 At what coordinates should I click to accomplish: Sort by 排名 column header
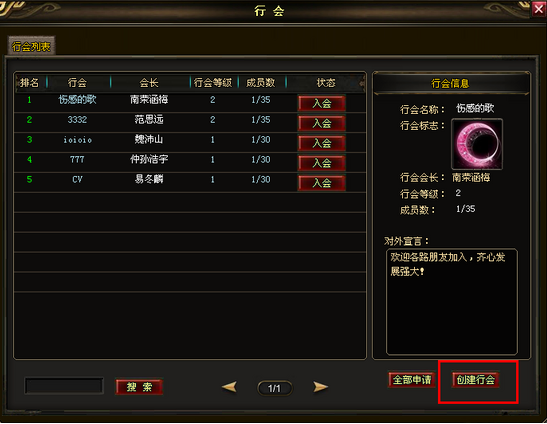29,83
